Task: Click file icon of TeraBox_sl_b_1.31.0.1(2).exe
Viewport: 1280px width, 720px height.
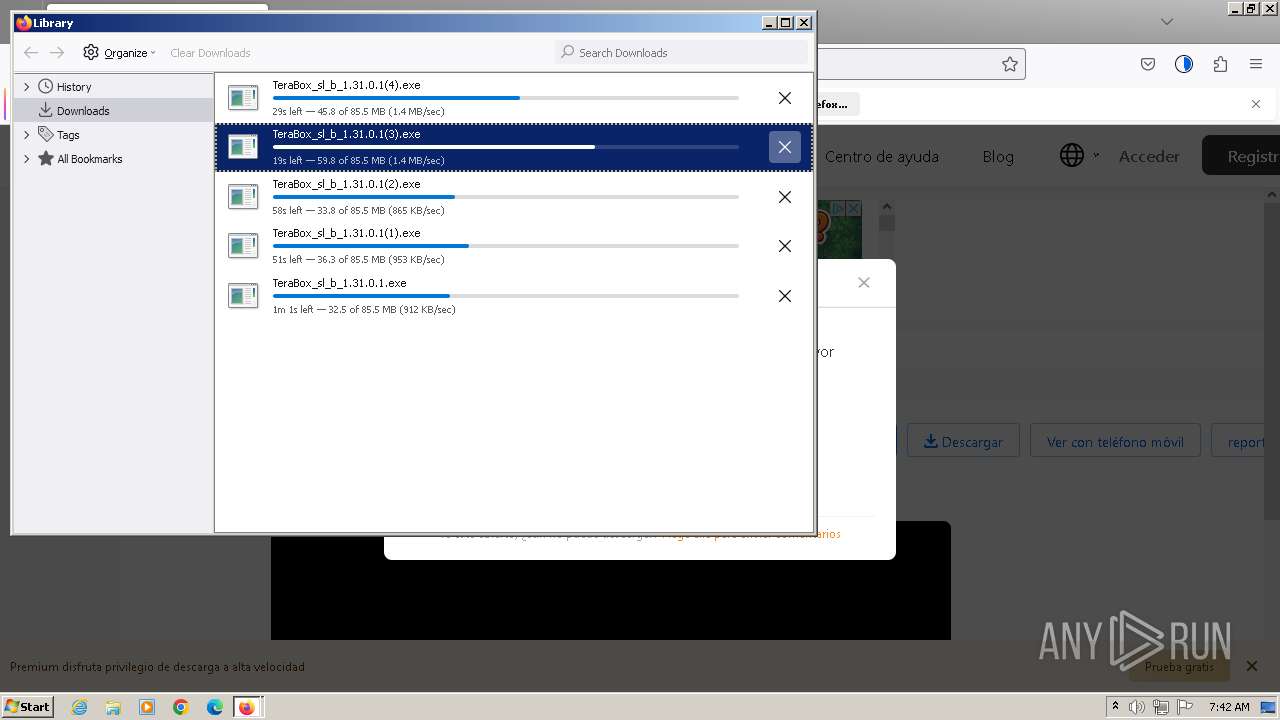Action: [x=243, y=197]
